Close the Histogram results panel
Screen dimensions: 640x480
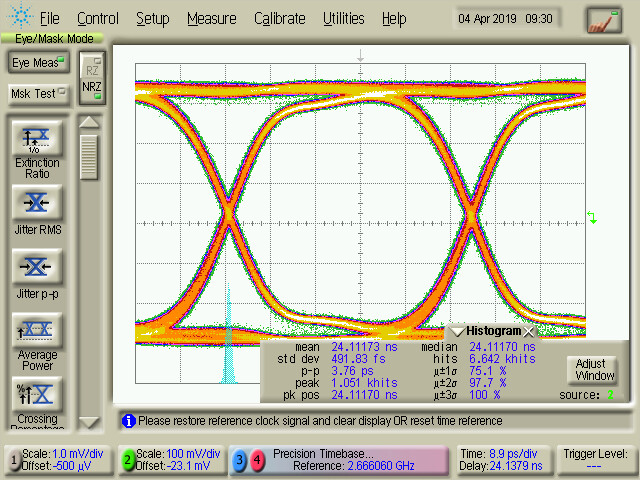coord(529,331)
